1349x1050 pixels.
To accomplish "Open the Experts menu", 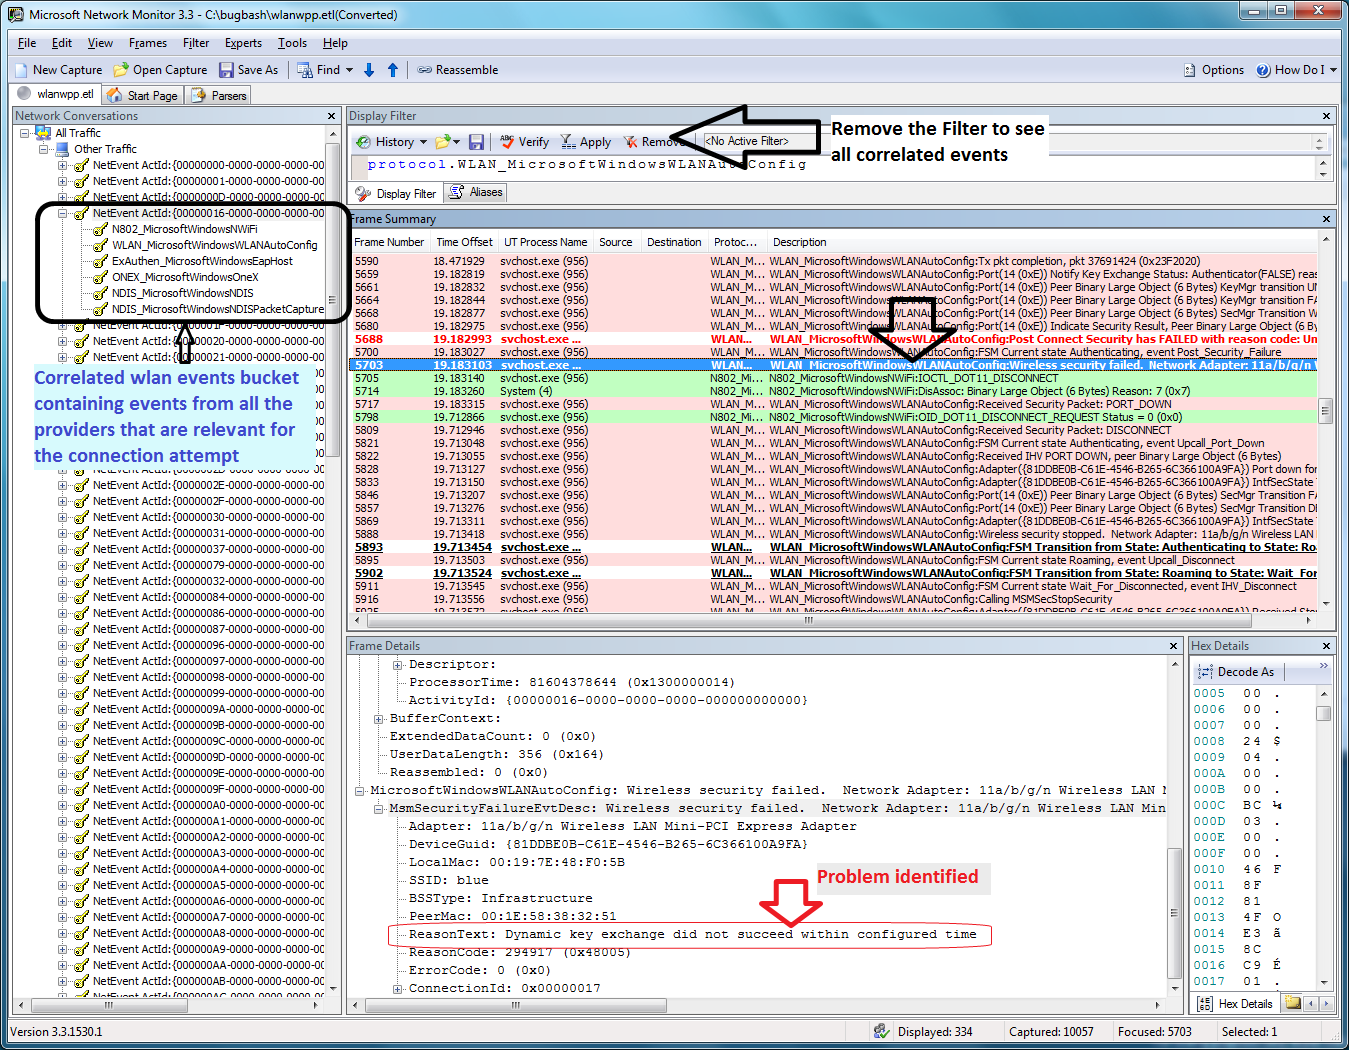I will 243,43.
